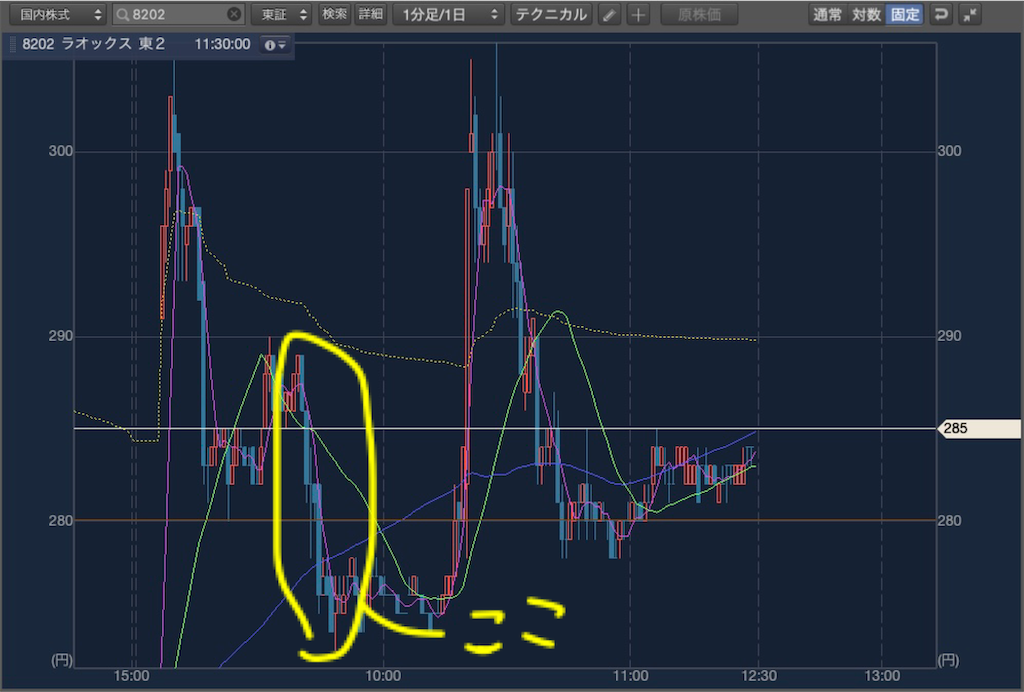Click the stock code search field showing 8202
The width and height of the screenshot is (1024, 692).
point(178,14)
